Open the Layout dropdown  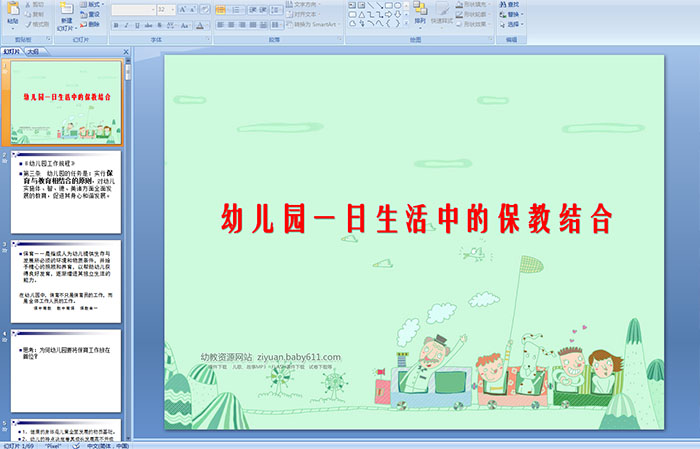[92, 4]
